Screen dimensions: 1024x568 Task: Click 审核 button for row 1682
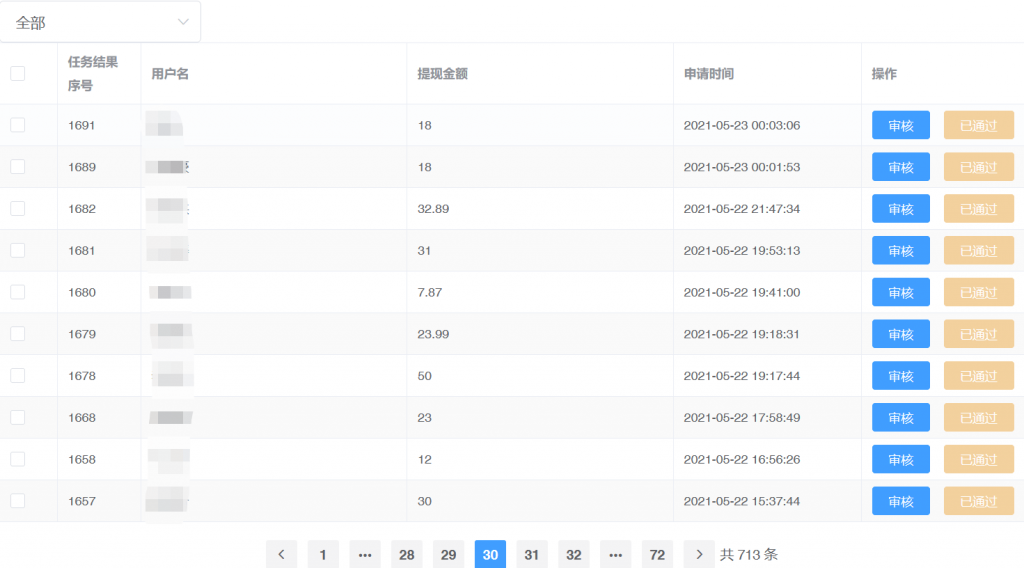tap(900, 209)
